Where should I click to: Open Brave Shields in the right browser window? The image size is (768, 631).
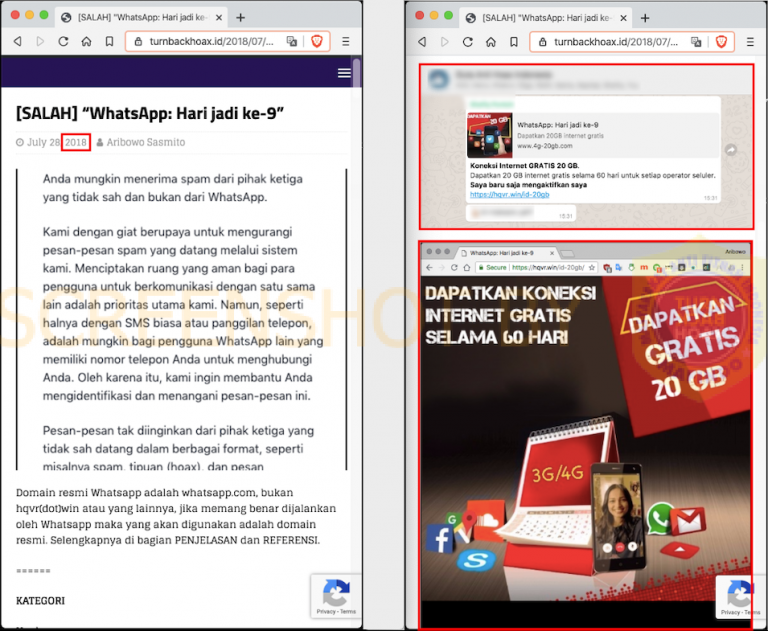coord(721,42)
